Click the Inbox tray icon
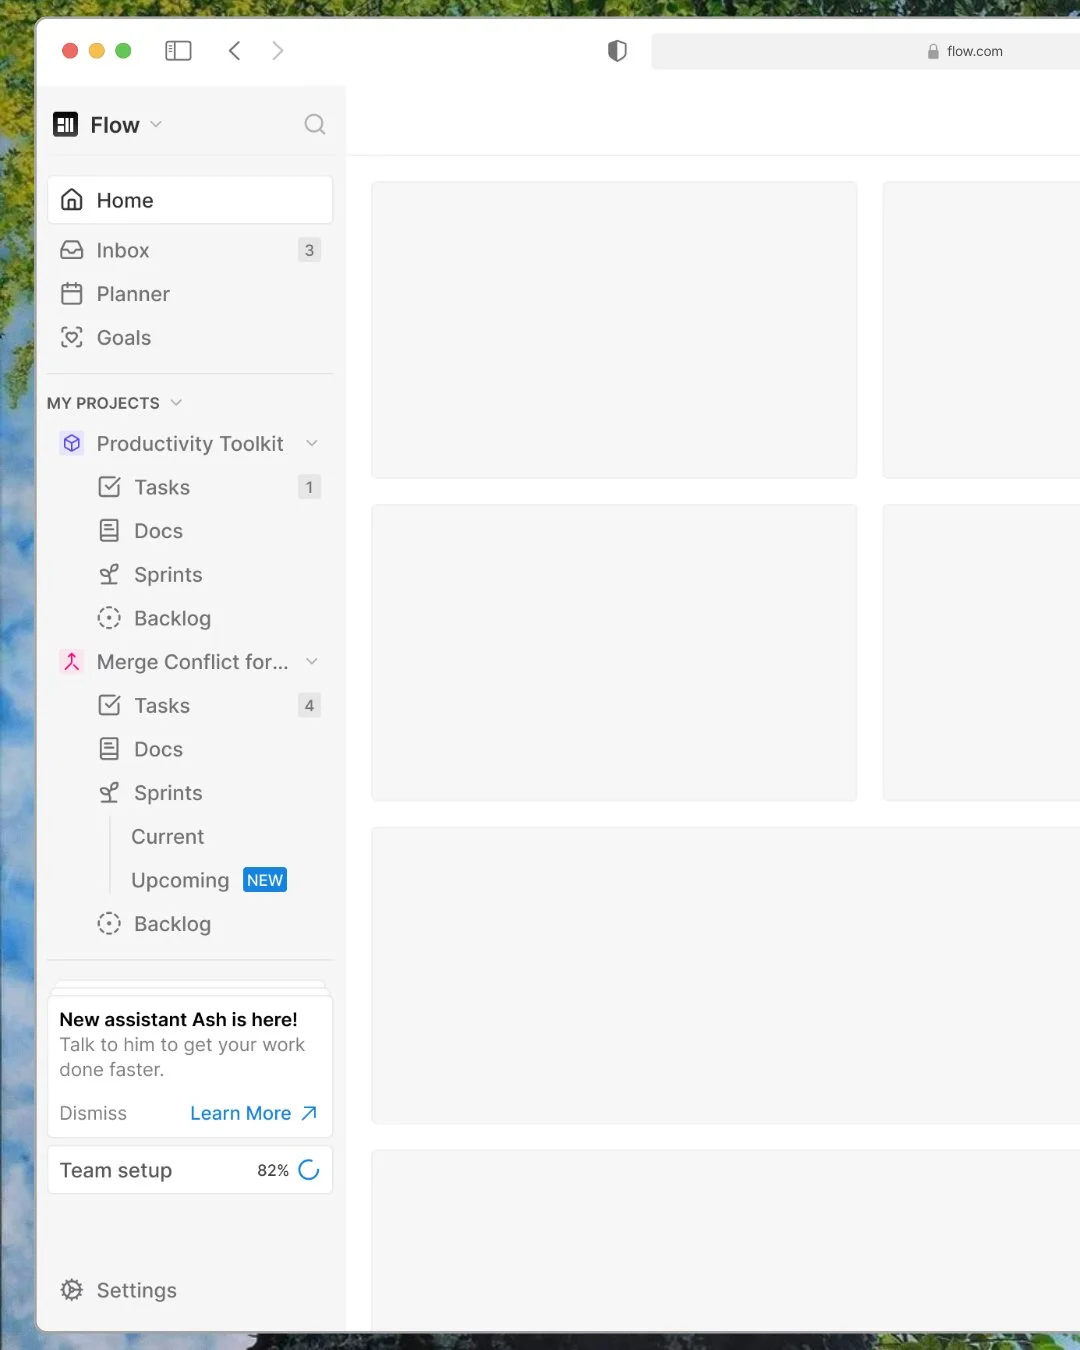This screenshot has width=1080, height=1350. [72, 250]
